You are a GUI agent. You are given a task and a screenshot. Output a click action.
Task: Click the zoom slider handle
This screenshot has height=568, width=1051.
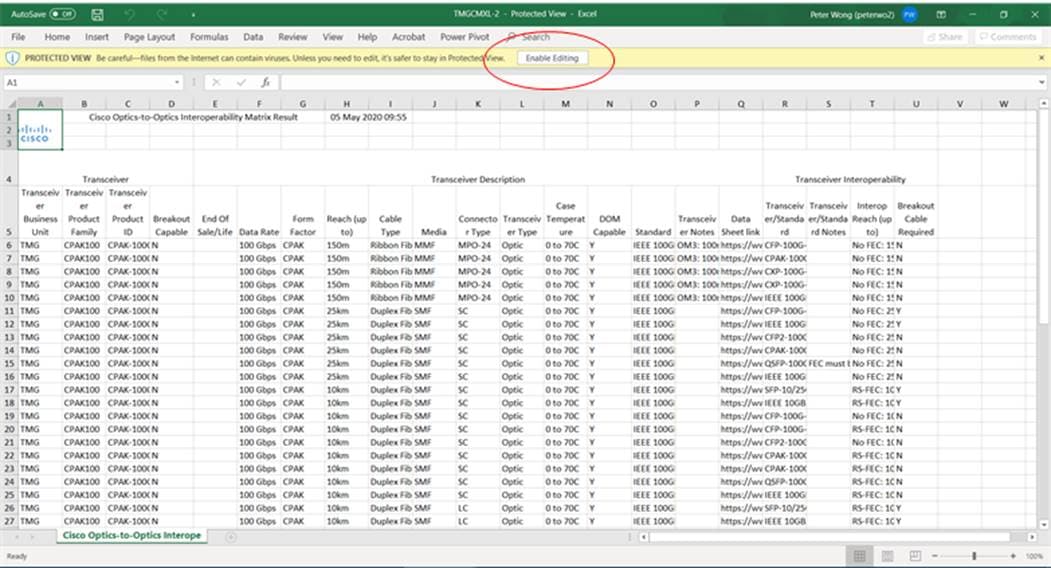tap(974, 556)
